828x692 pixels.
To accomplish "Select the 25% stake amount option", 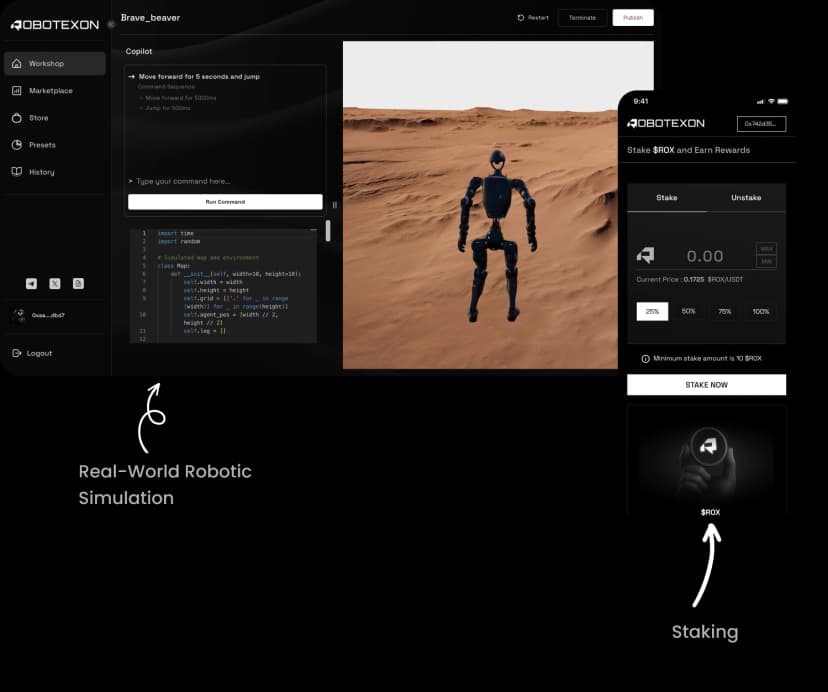I will (652, 311).
